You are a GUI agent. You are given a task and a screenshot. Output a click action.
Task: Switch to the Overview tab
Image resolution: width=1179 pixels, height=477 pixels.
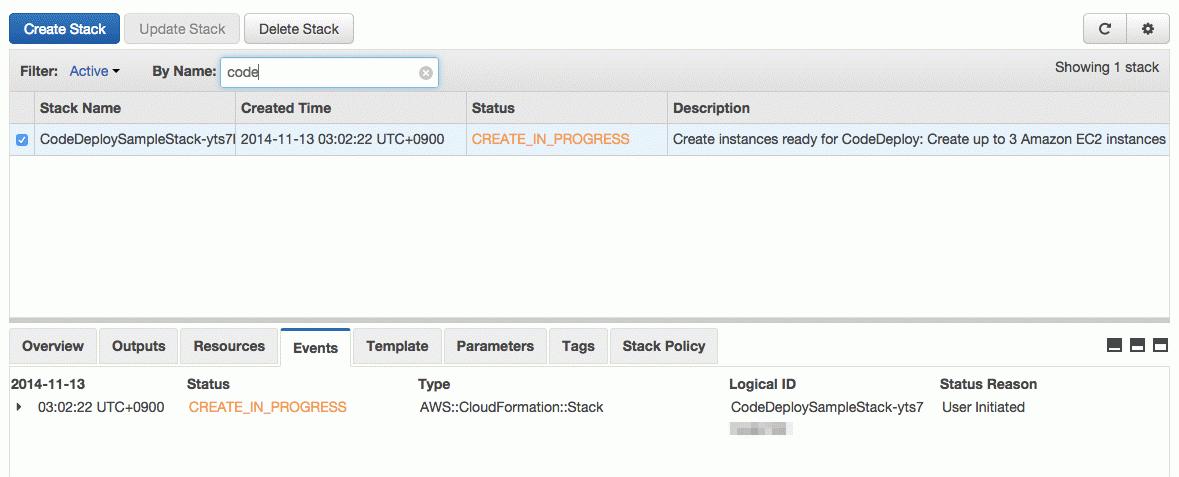pos(53,347)
